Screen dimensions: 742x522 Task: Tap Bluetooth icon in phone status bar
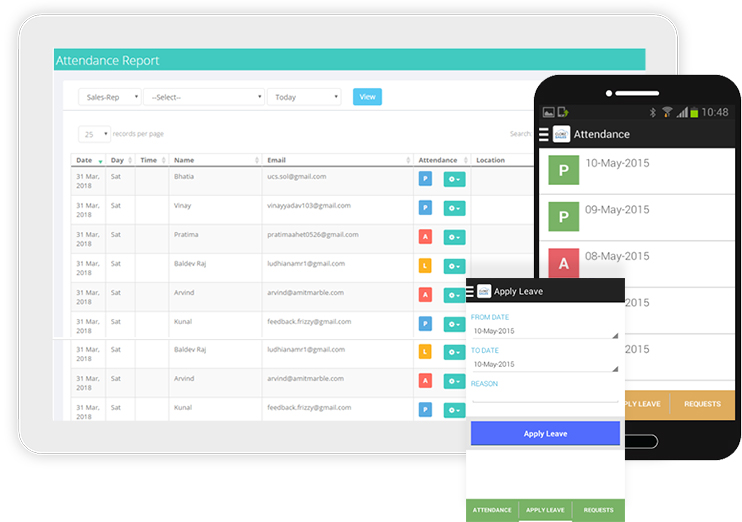coord(653,112)
